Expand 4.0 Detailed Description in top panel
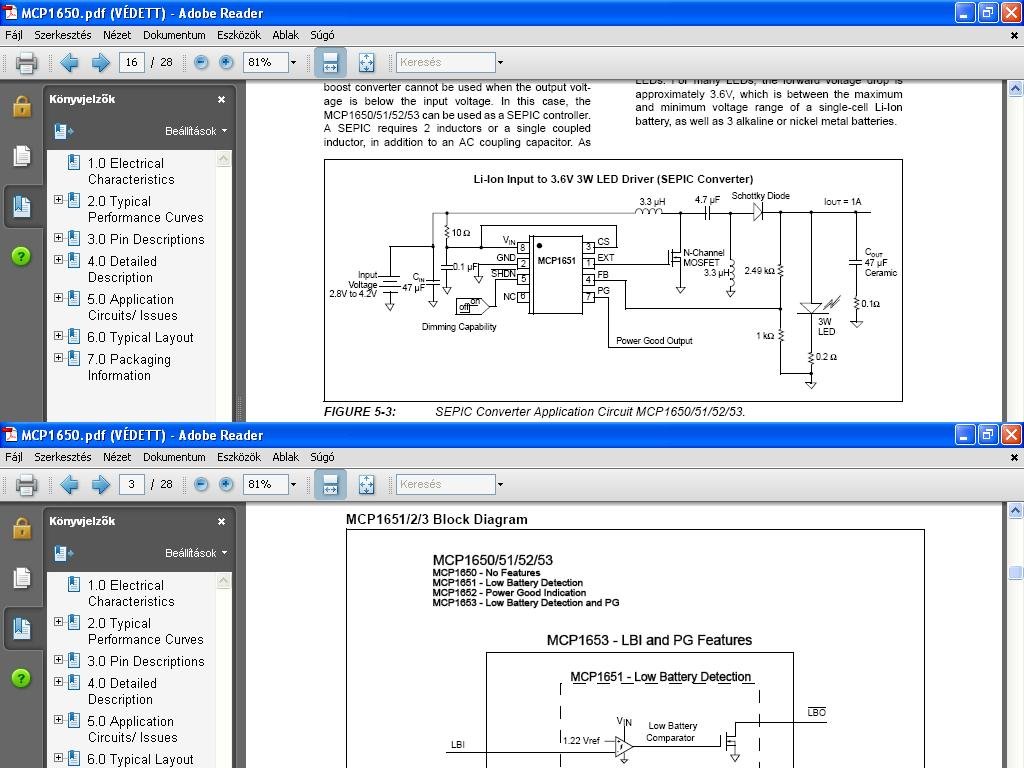 coord(58,260)
